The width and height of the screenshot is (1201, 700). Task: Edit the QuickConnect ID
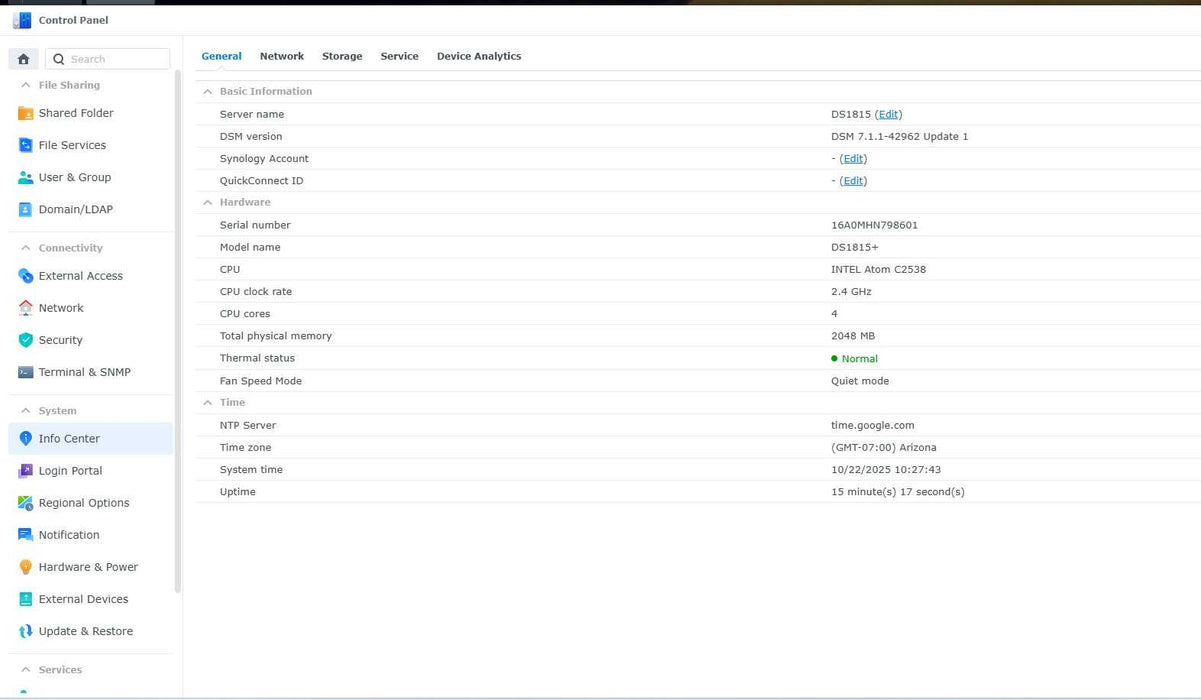coord(852,180)
